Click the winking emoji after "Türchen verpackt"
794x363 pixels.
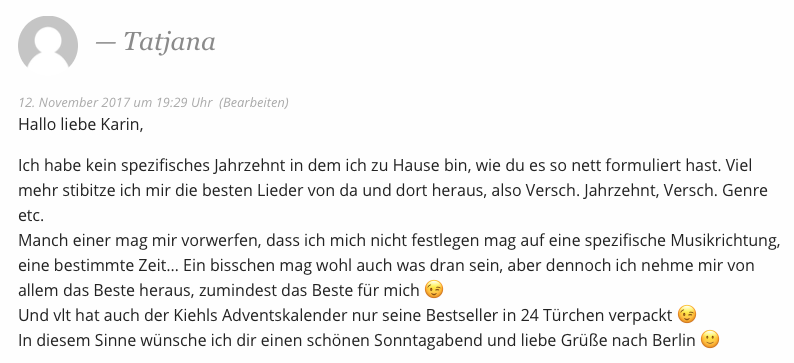pos(687,315)
